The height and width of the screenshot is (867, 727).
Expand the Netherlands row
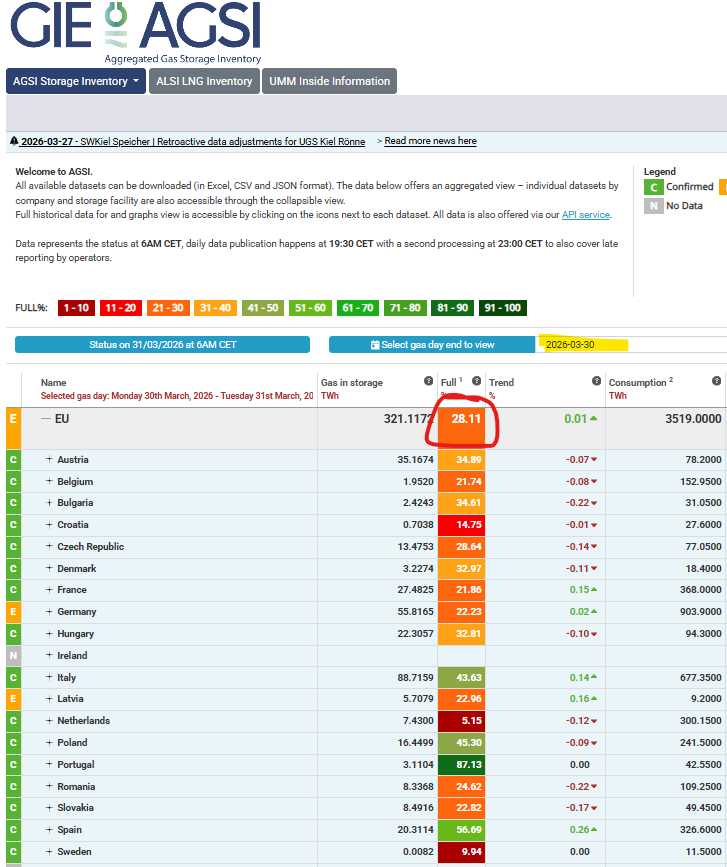coord(49,720)
